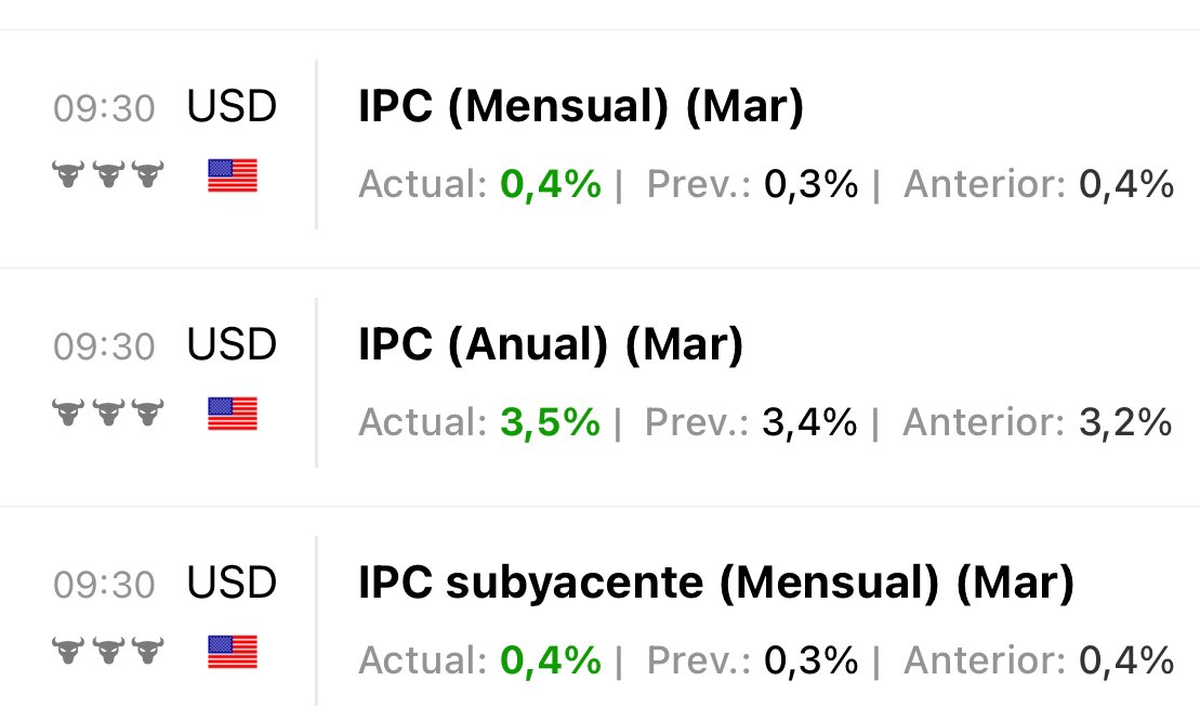Tap the US flag in IPC (Mensual) row
Viewport: 1200px width, 720px height.
(x=233, y=176)
